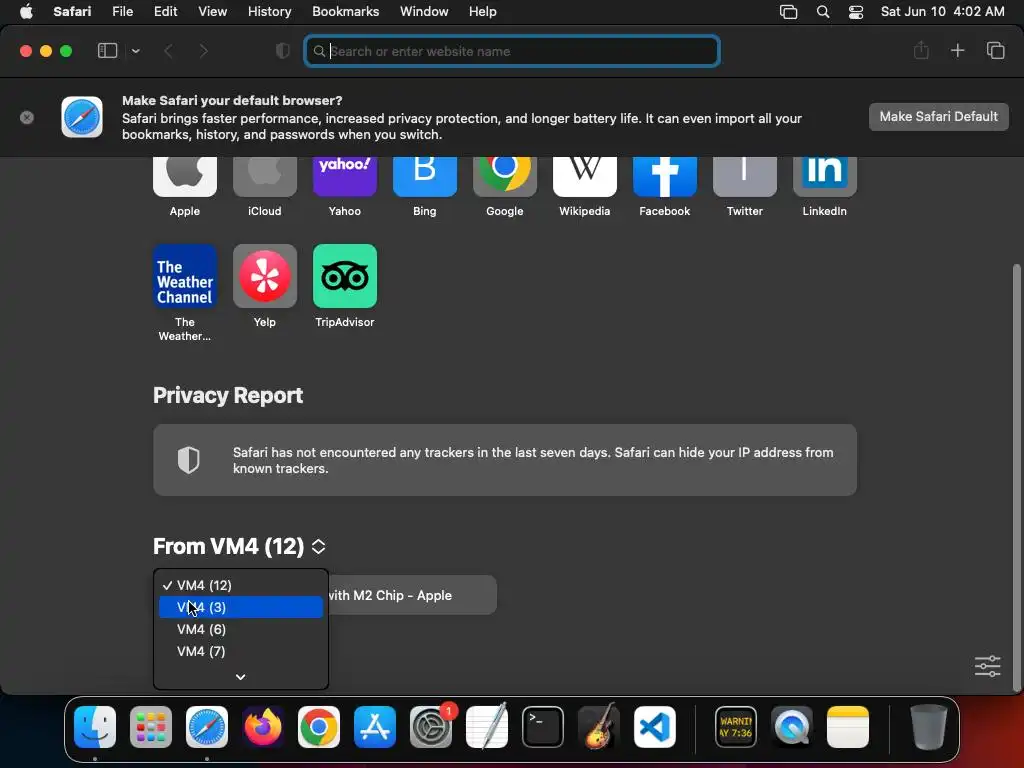Go back with the left arrow
The width and height of the screenshot is (1024, 768).
pyautogui.click(x=168, y=51)
